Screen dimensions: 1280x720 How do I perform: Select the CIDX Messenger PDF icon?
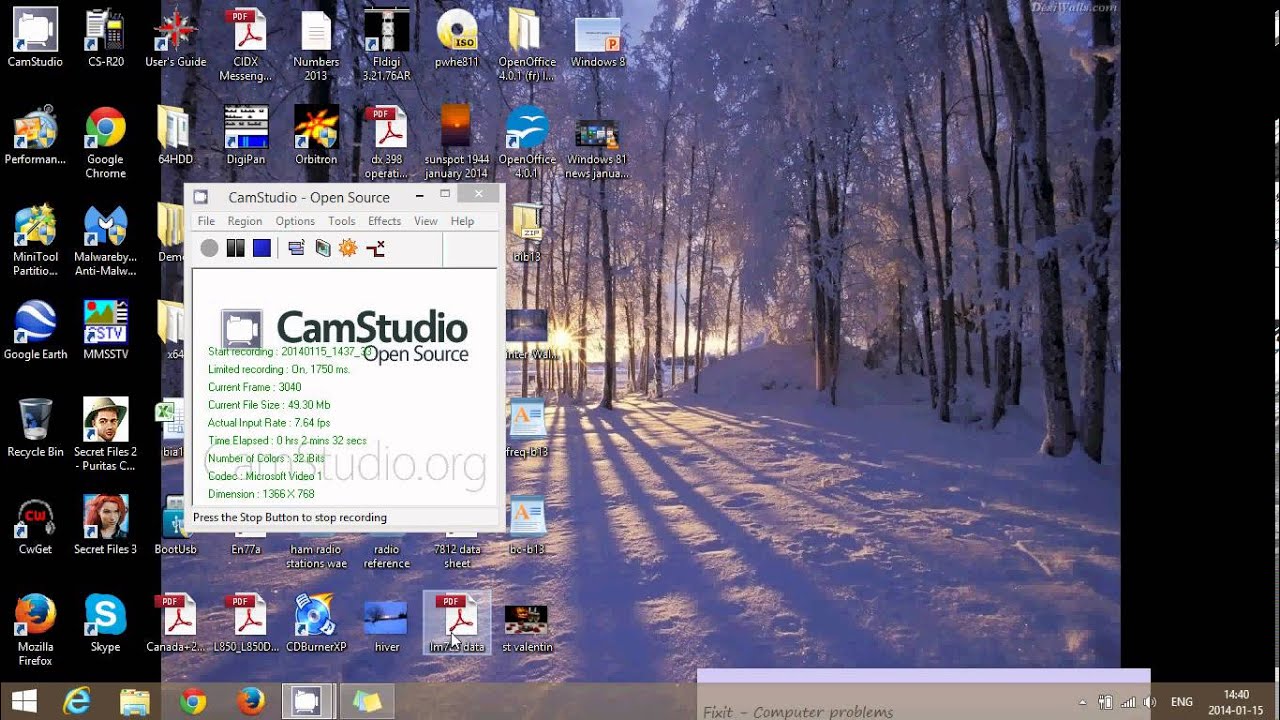tap(246, 45)
